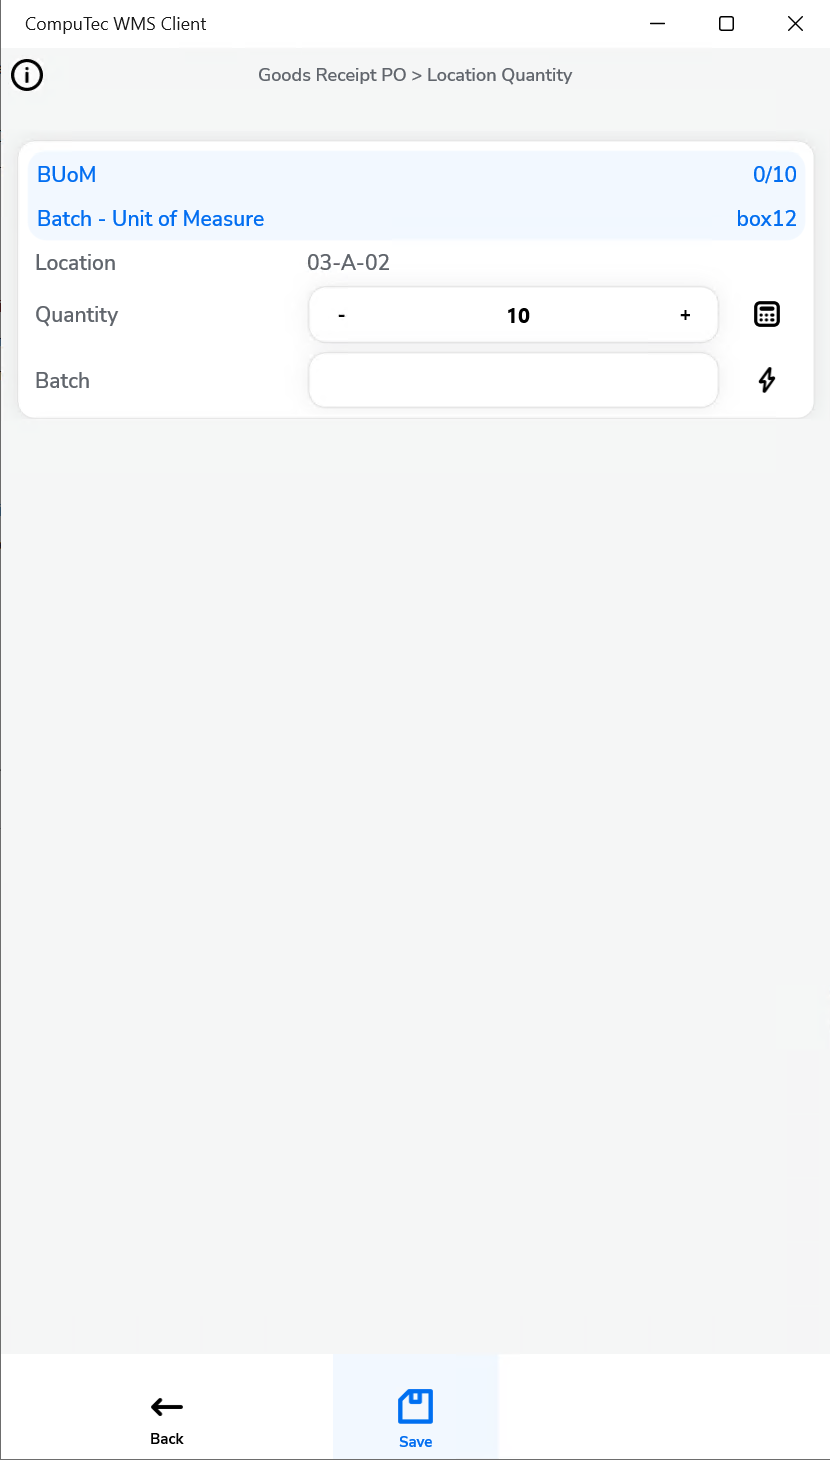Image resolution: width=830 pixels, height=1460 pixels.
Task: Save the location quantity entry
Action: click(x=415, y=1418)
